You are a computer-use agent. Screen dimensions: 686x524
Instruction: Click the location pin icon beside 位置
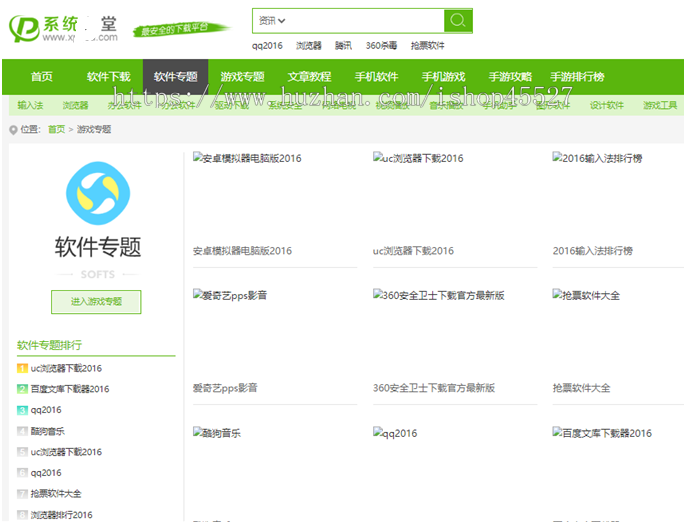coord(14,130)
